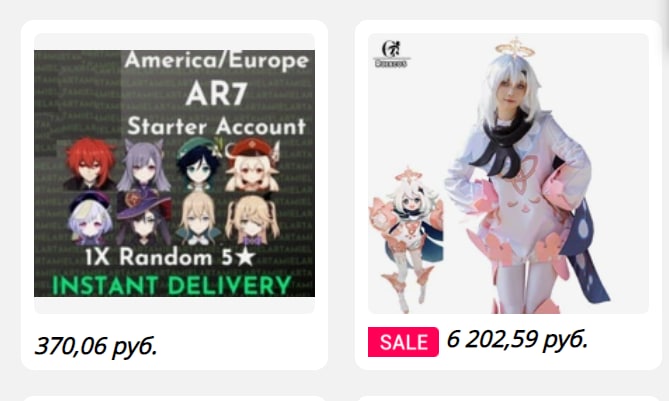Click the red-haired character avatar
The image size is (669, 401).
pyautogui.click(x=90, y=163)
